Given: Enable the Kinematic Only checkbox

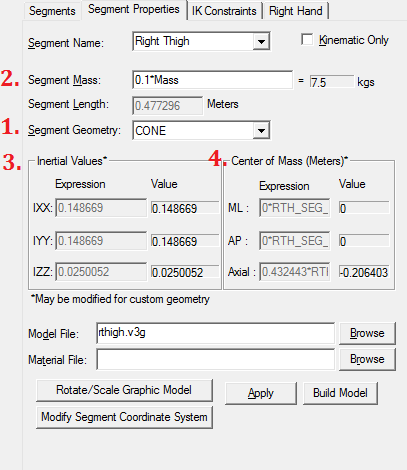Looking at the screenshot, I should point(307,40).
